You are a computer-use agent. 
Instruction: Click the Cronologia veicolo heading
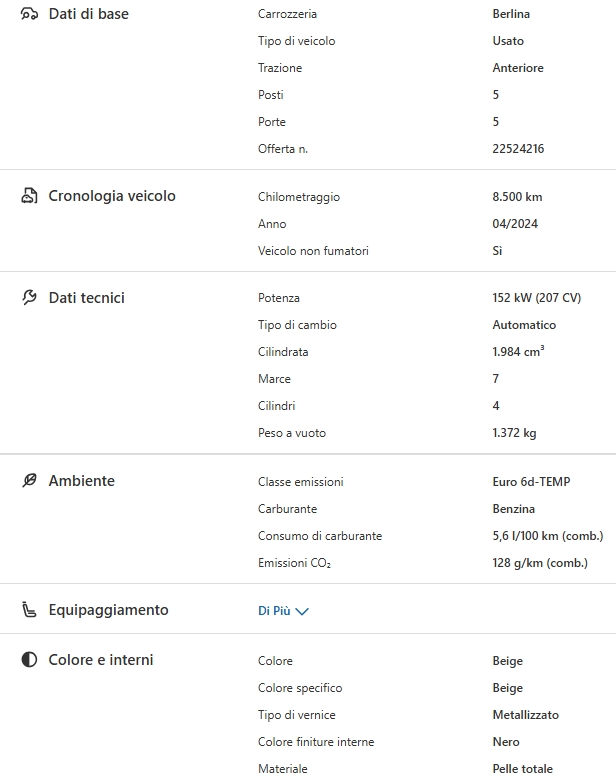pyautogui.click(x=112, y=196)
